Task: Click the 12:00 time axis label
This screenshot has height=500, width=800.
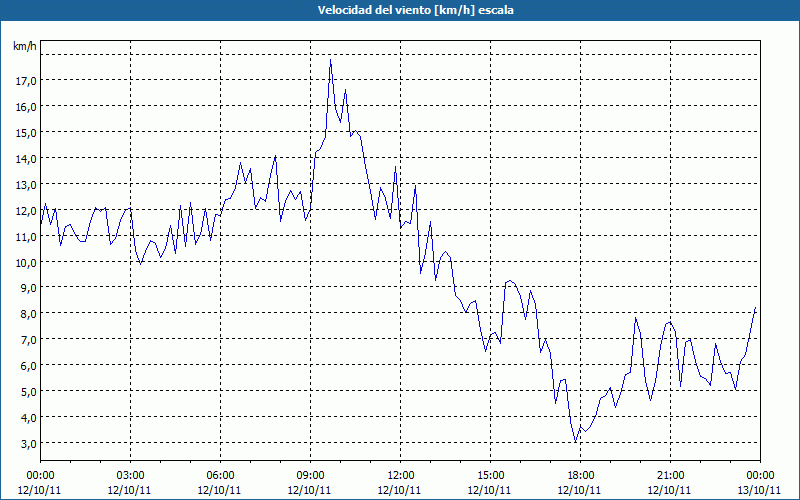Action: 400,476
